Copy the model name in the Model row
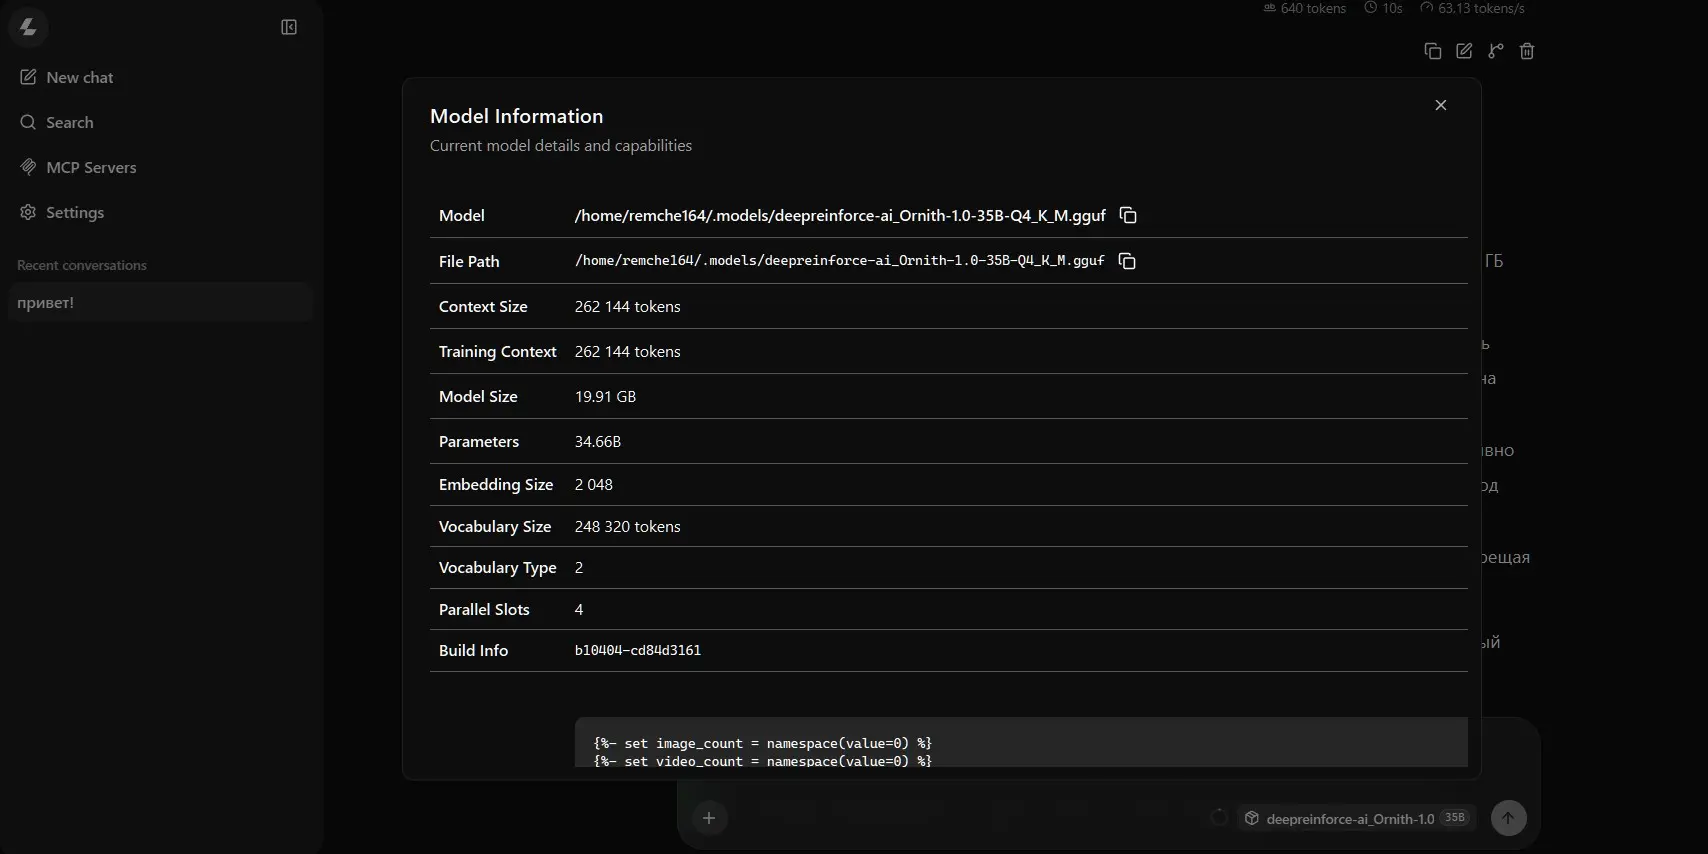1708x854 pixels. point(1128,215)
